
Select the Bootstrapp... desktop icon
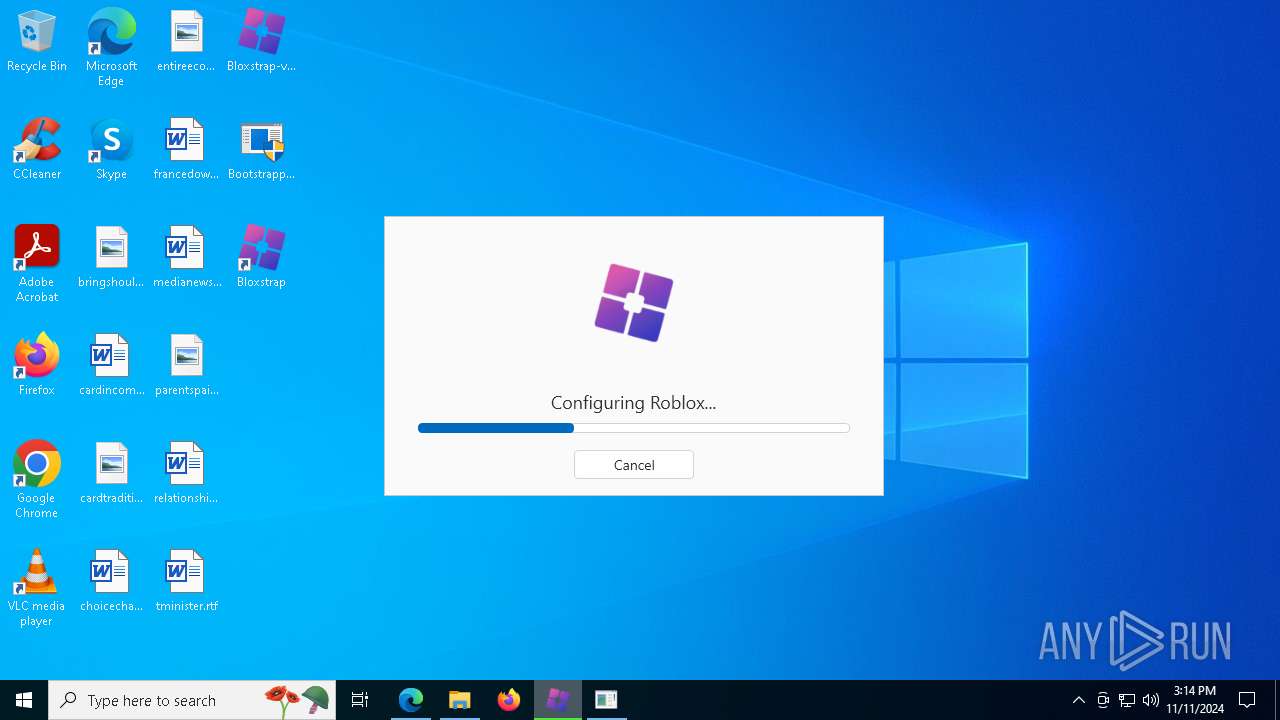261,149
